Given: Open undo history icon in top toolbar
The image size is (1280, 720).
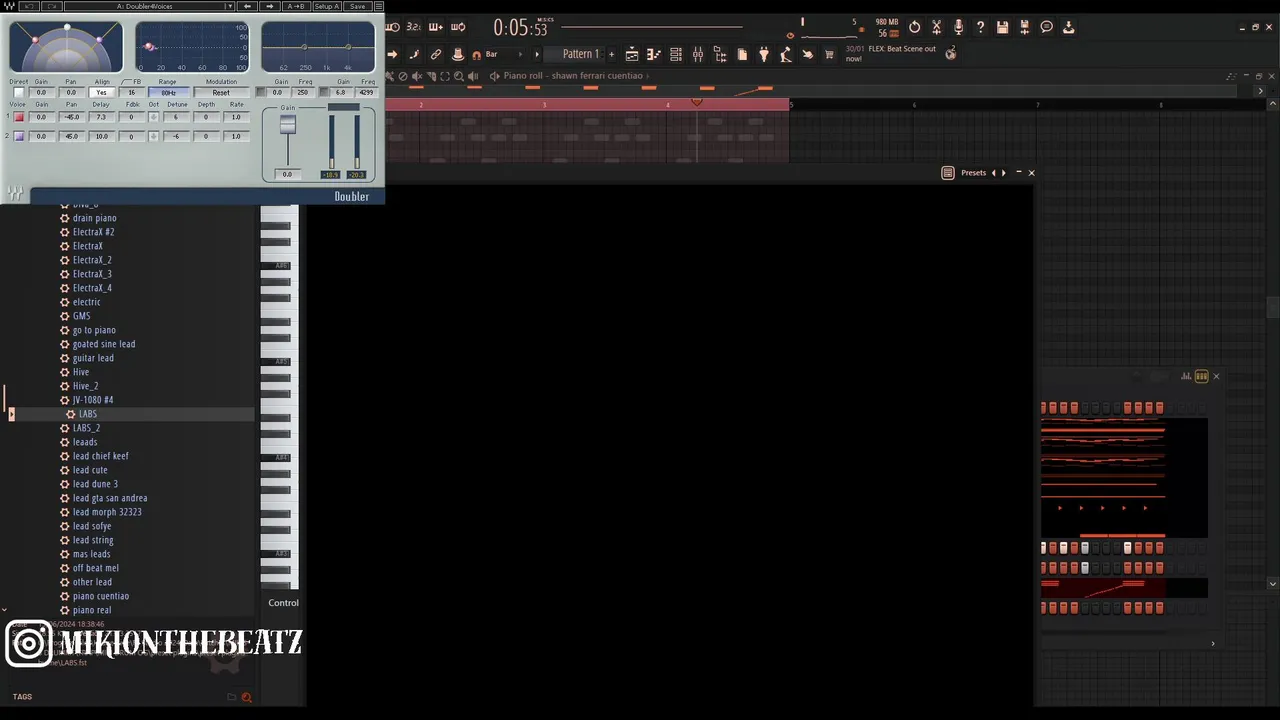Looking at the screenshot, I should point(914,27).
